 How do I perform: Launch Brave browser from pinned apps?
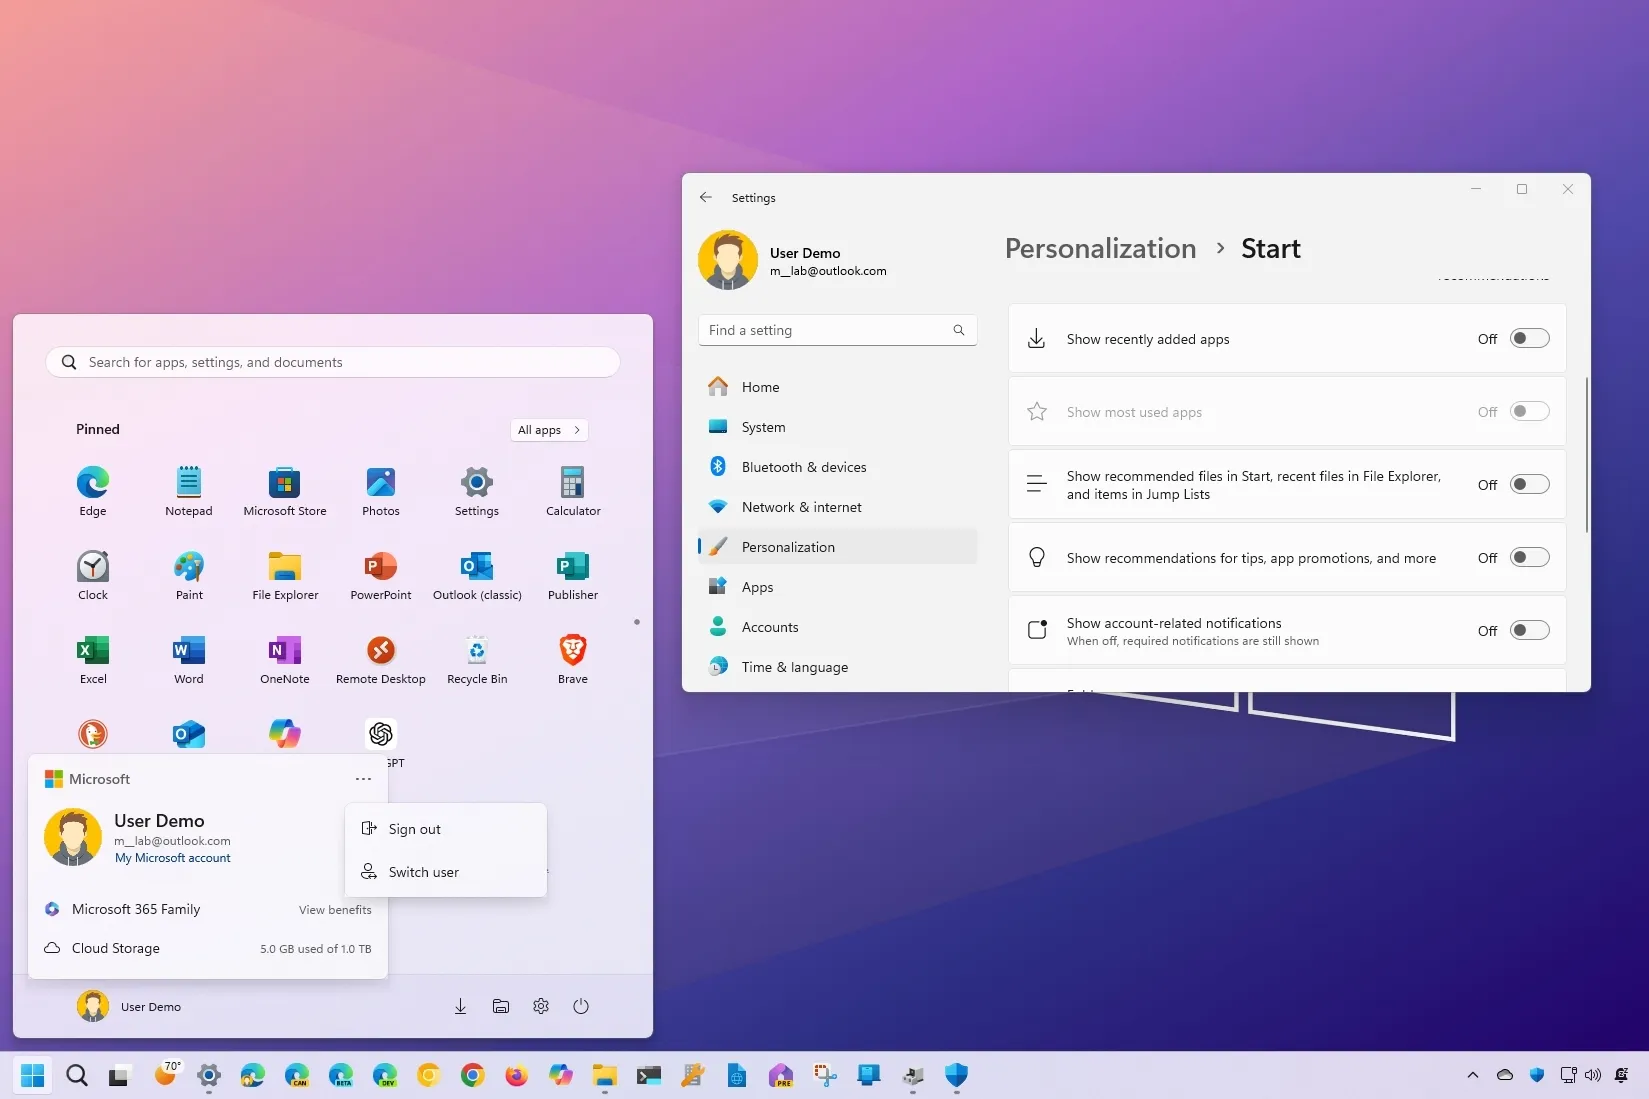point(573,658)
